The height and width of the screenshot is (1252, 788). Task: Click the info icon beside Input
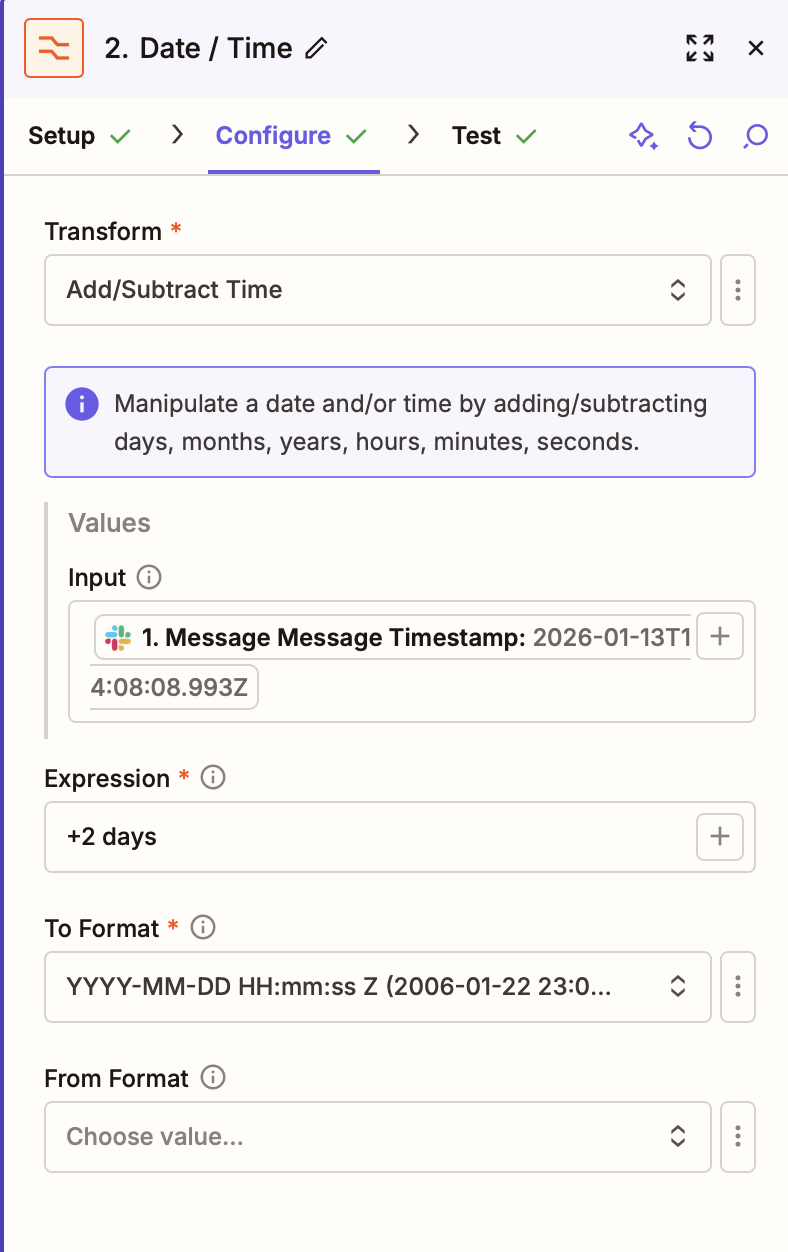pyautogui.click(x=149, y=577)
